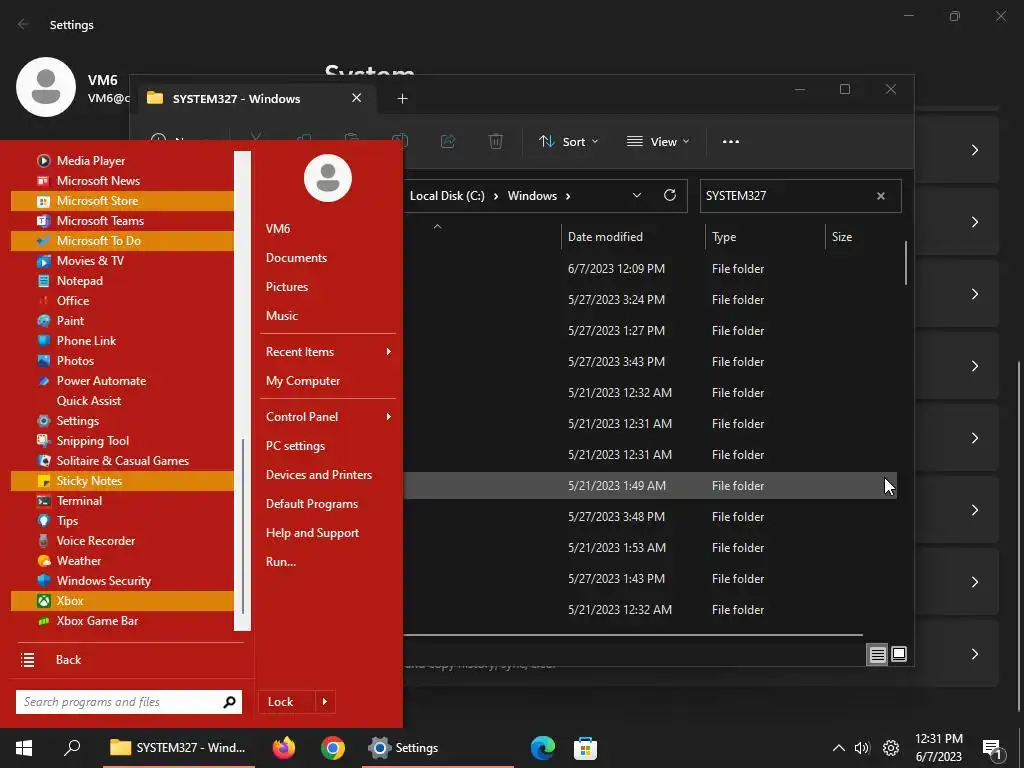Open Sticky Notes app

coord(122,481)
